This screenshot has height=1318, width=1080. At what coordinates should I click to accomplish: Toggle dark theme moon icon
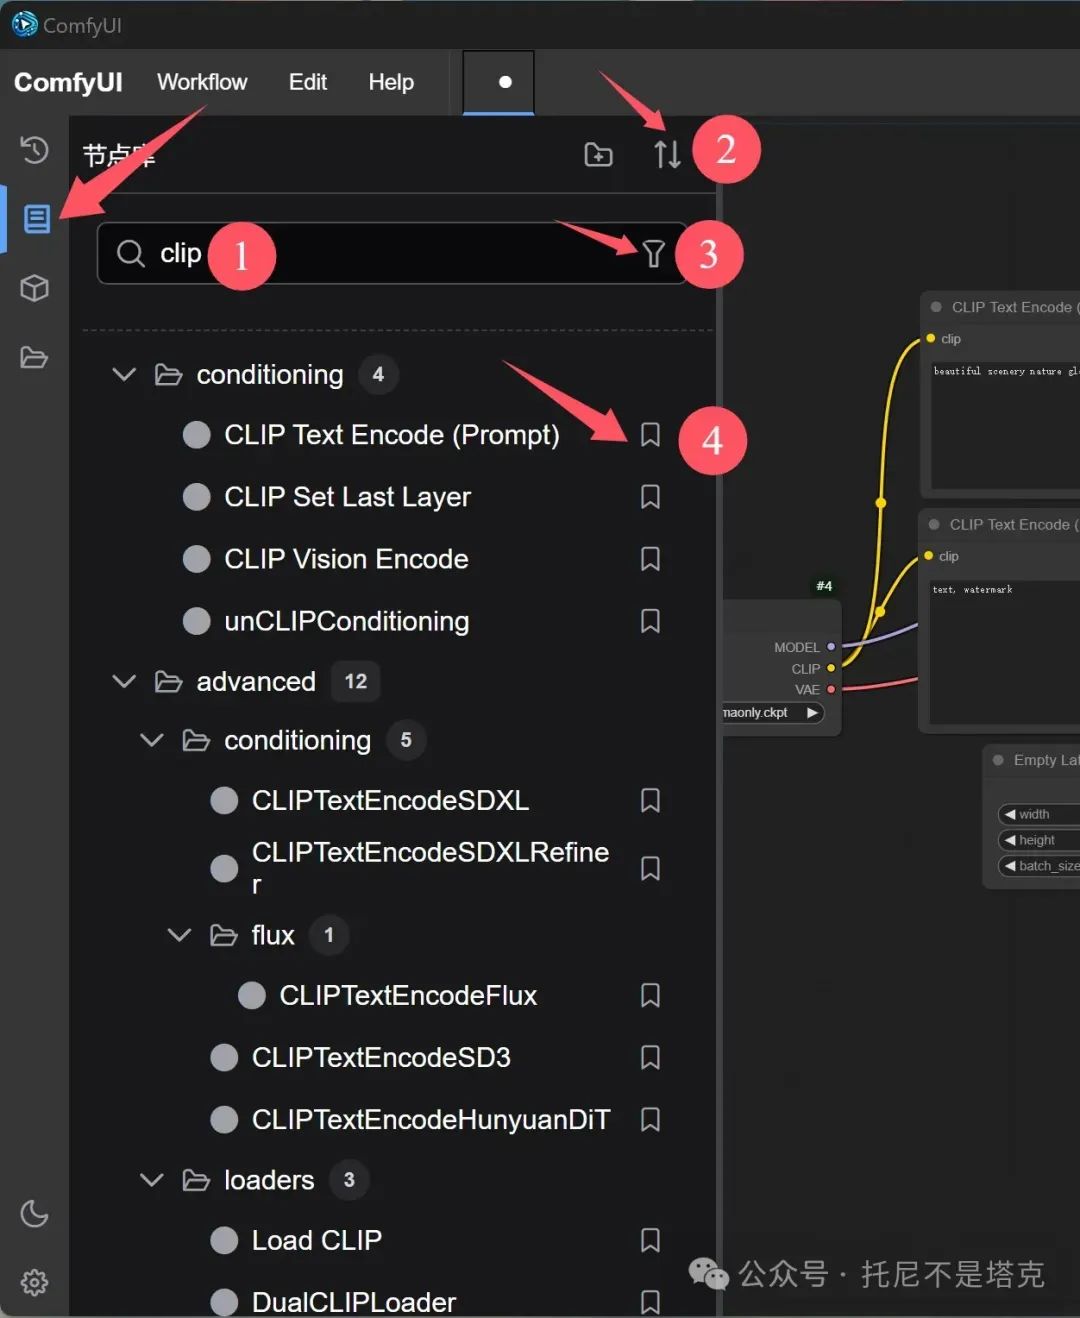point(34,1213)
